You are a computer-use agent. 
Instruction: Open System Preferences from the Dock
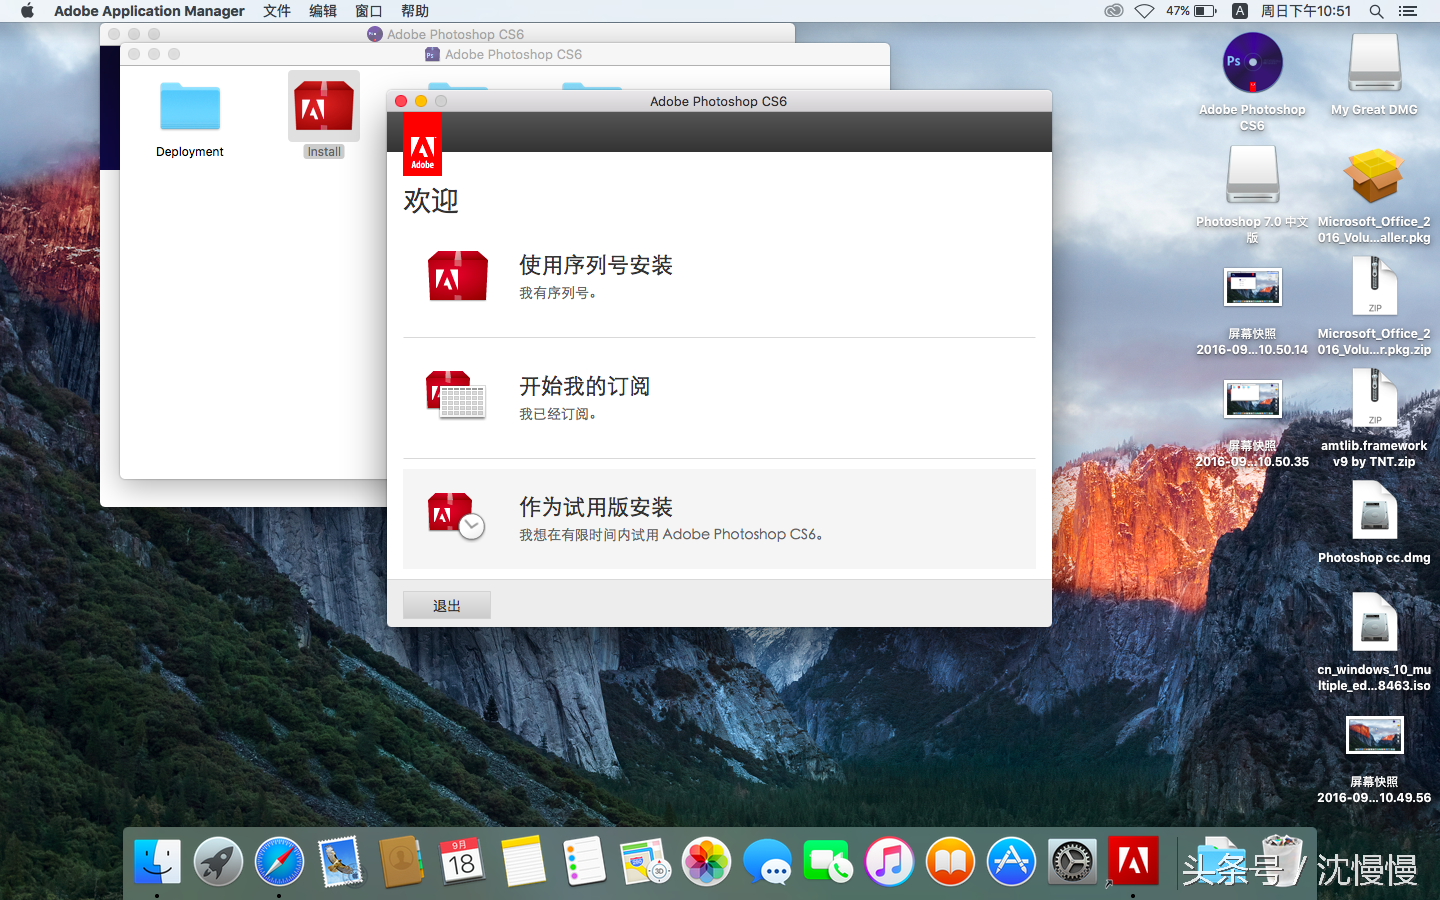(x=1072, y=861)
